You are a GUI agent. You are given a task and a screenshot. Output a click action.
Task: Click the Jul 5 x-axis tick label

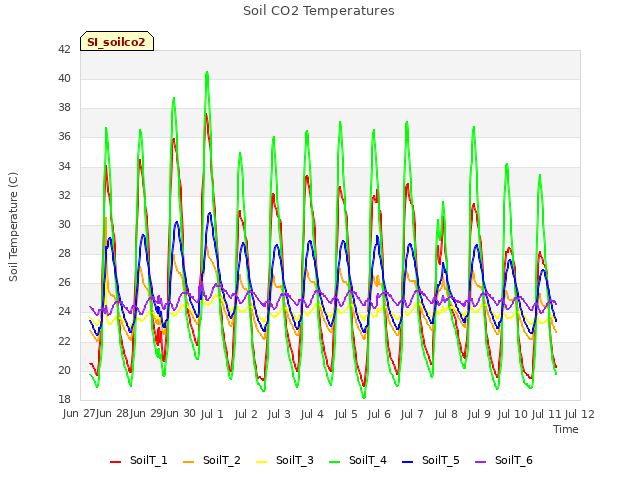(346, 414)
